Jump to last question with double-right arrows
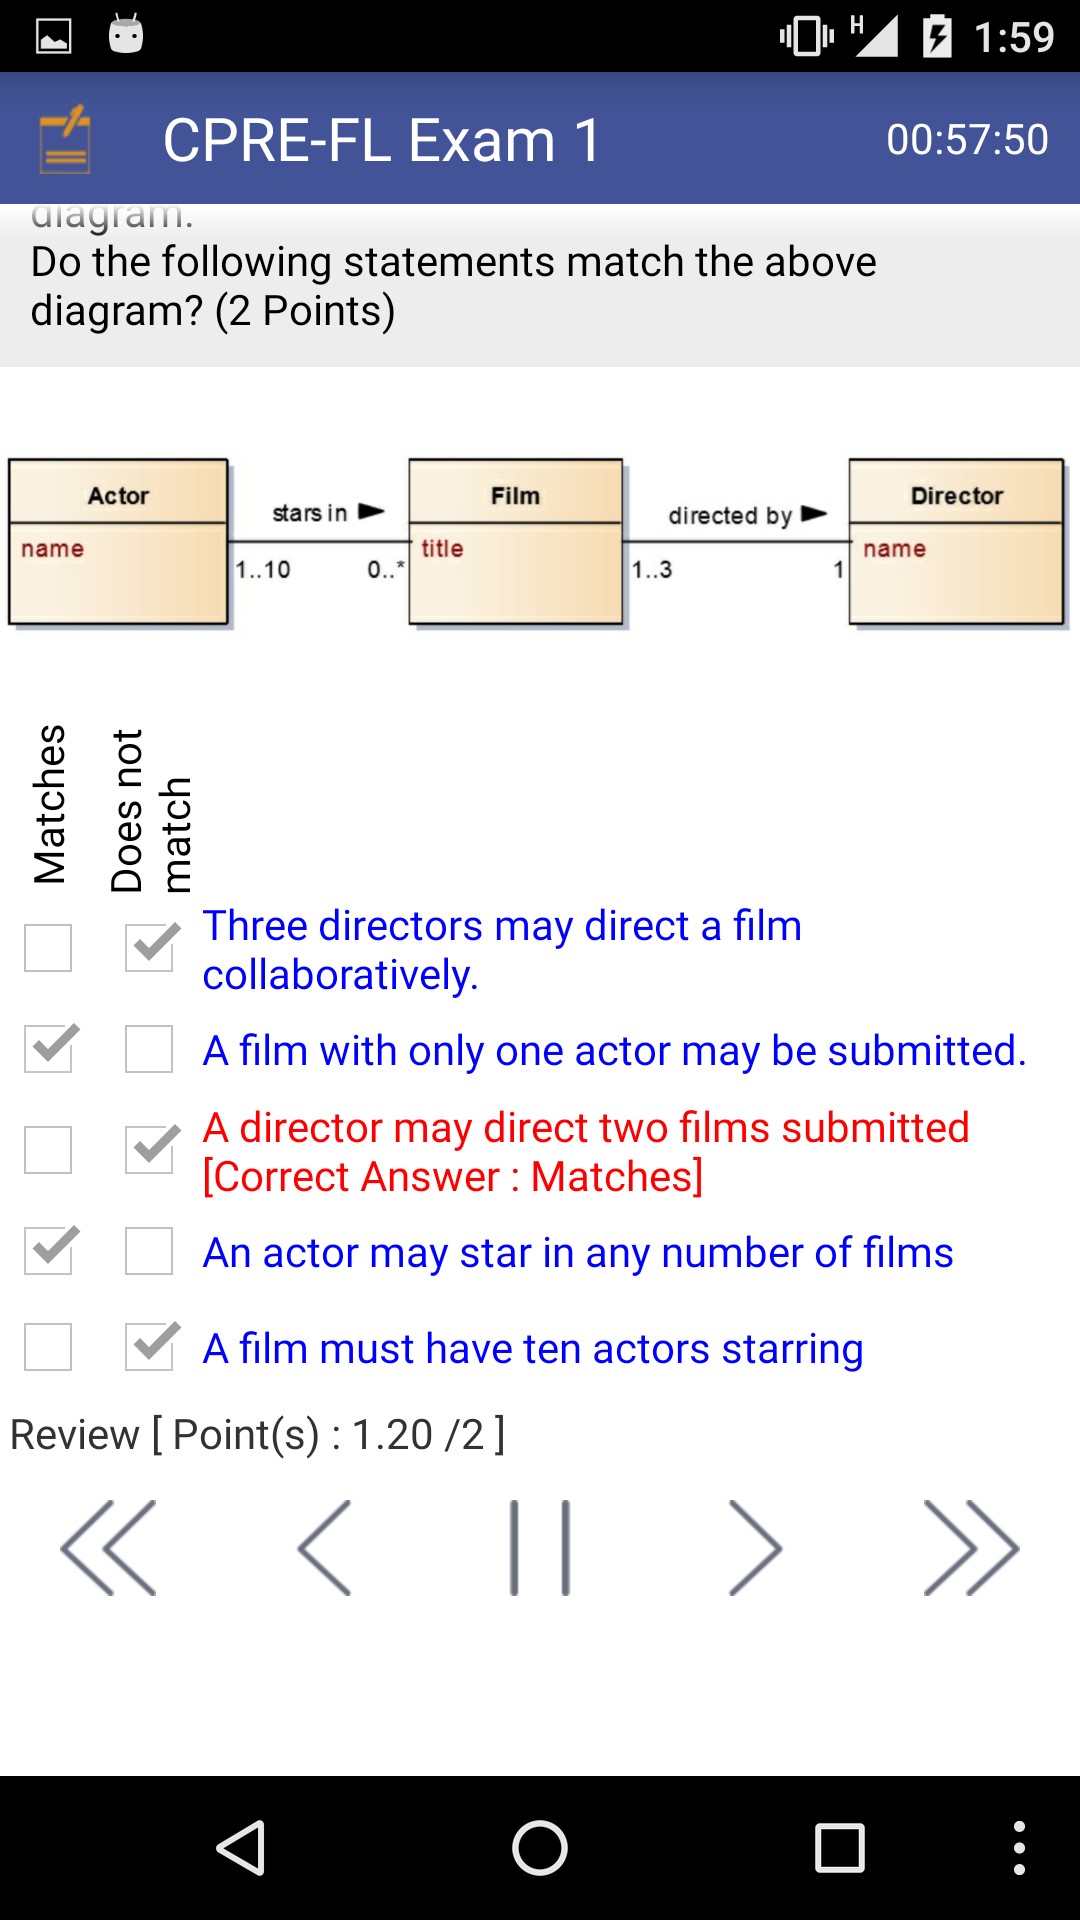Viewport: 1080px width, 1920px height. pos(971,1547)
